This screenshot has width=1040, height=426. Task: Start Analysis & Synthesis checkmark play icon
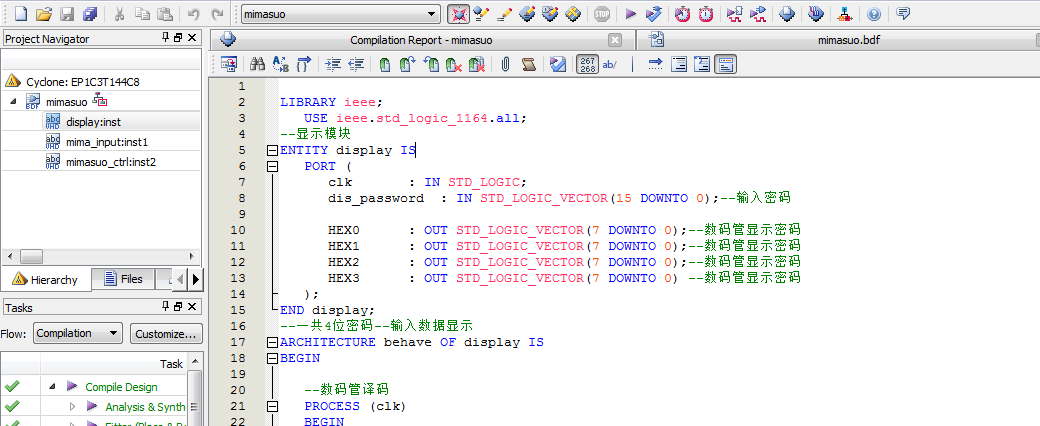[653, 13]
